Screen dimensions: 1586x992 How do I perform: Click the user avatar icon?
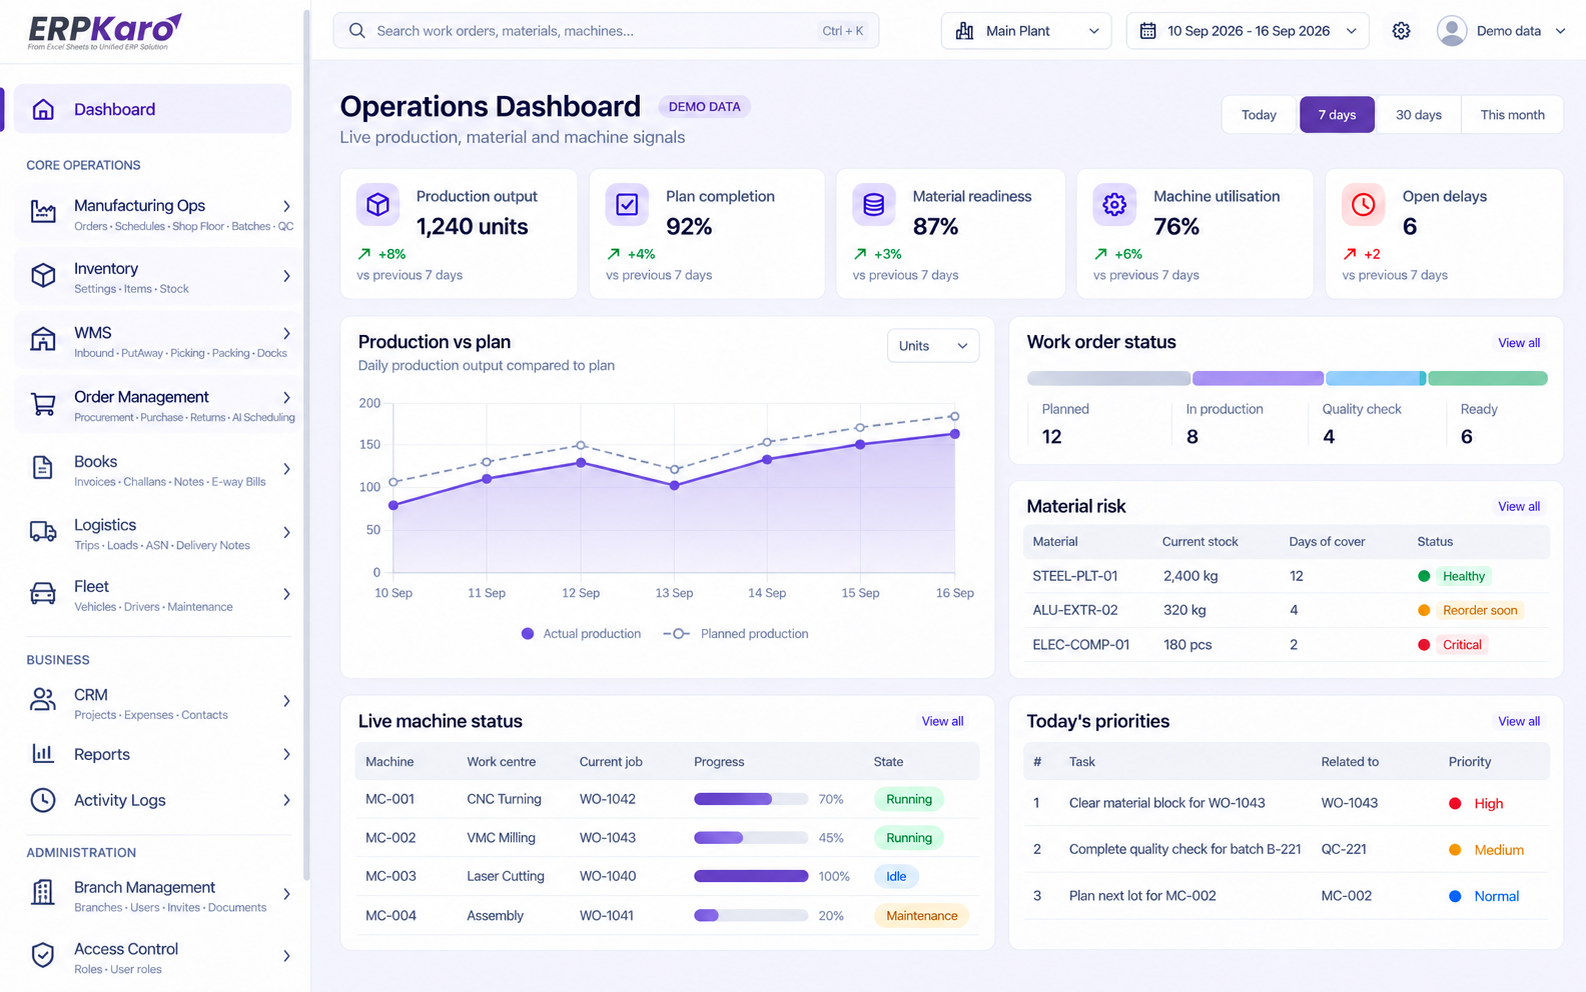click(1452, 31)
